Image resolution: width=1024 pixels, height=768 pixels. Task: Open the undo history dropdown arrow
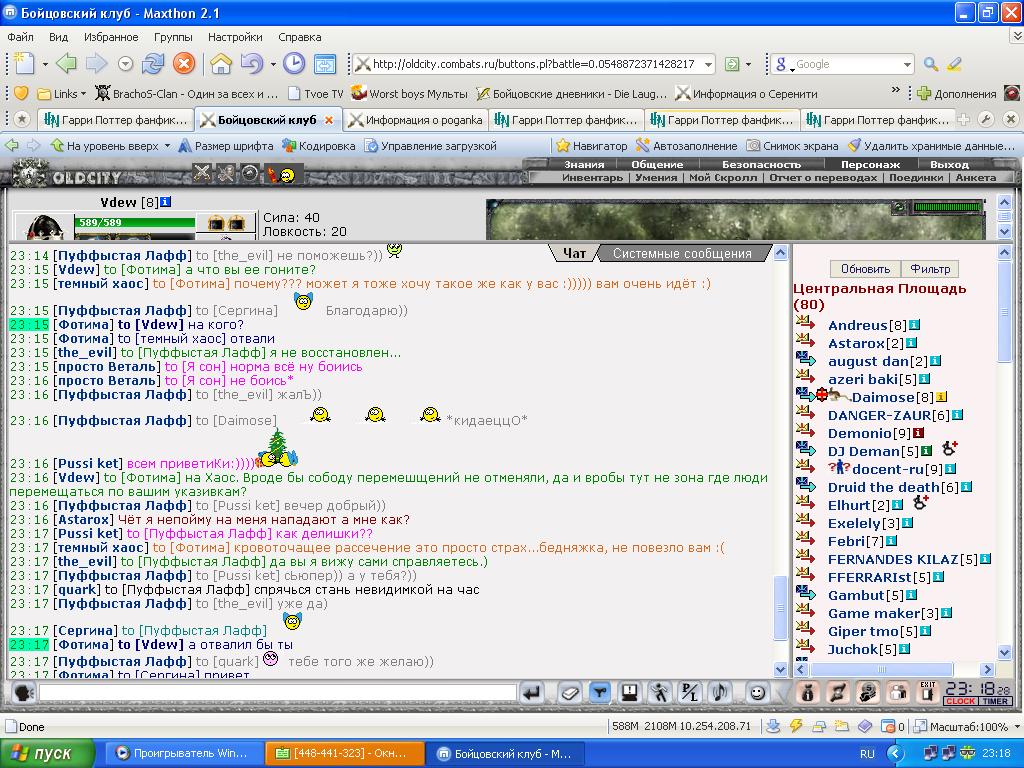pos(272,64)
